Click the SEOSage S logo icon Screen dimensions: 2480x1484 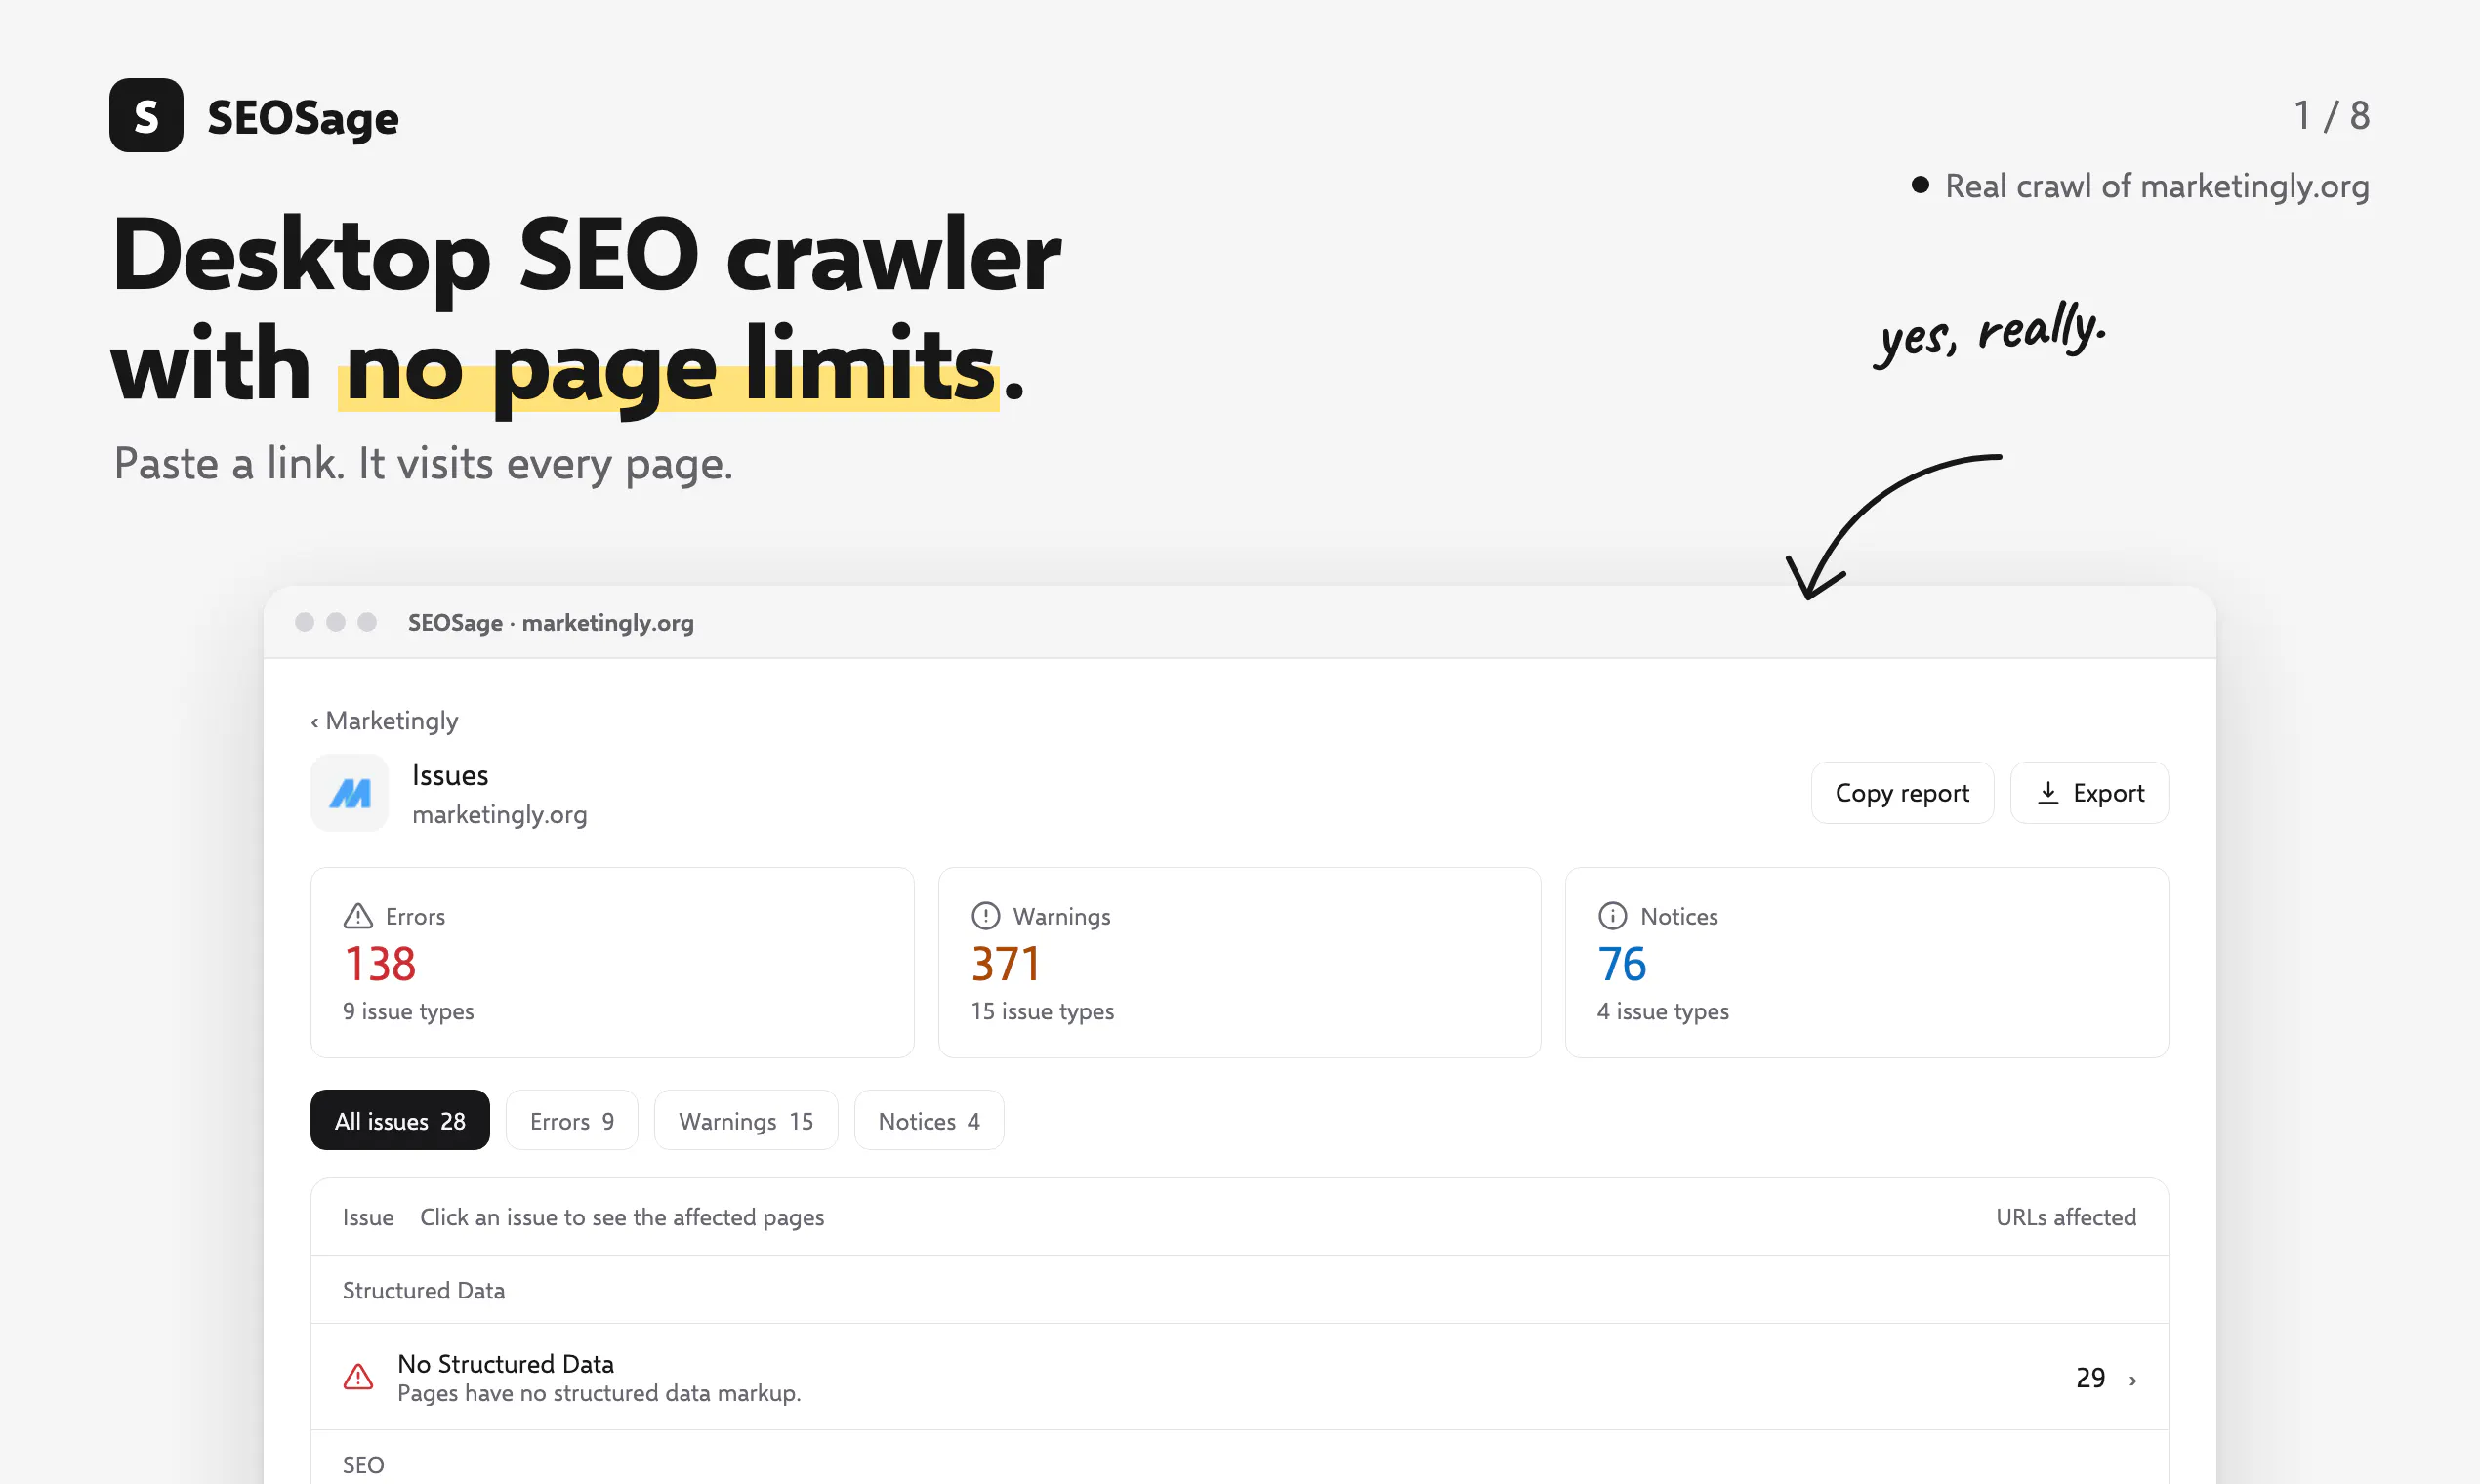(146, 115)
